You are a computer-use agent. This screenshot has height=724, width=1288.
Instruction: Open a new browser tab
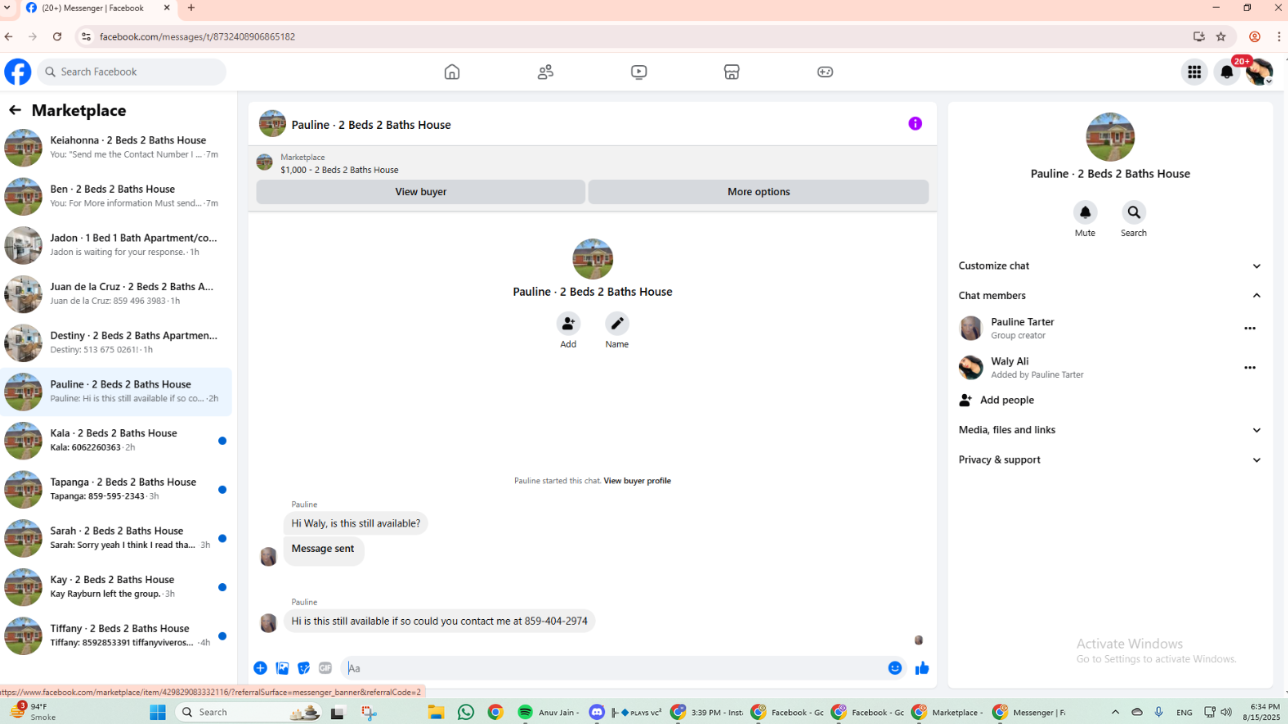tap(191, 8)
